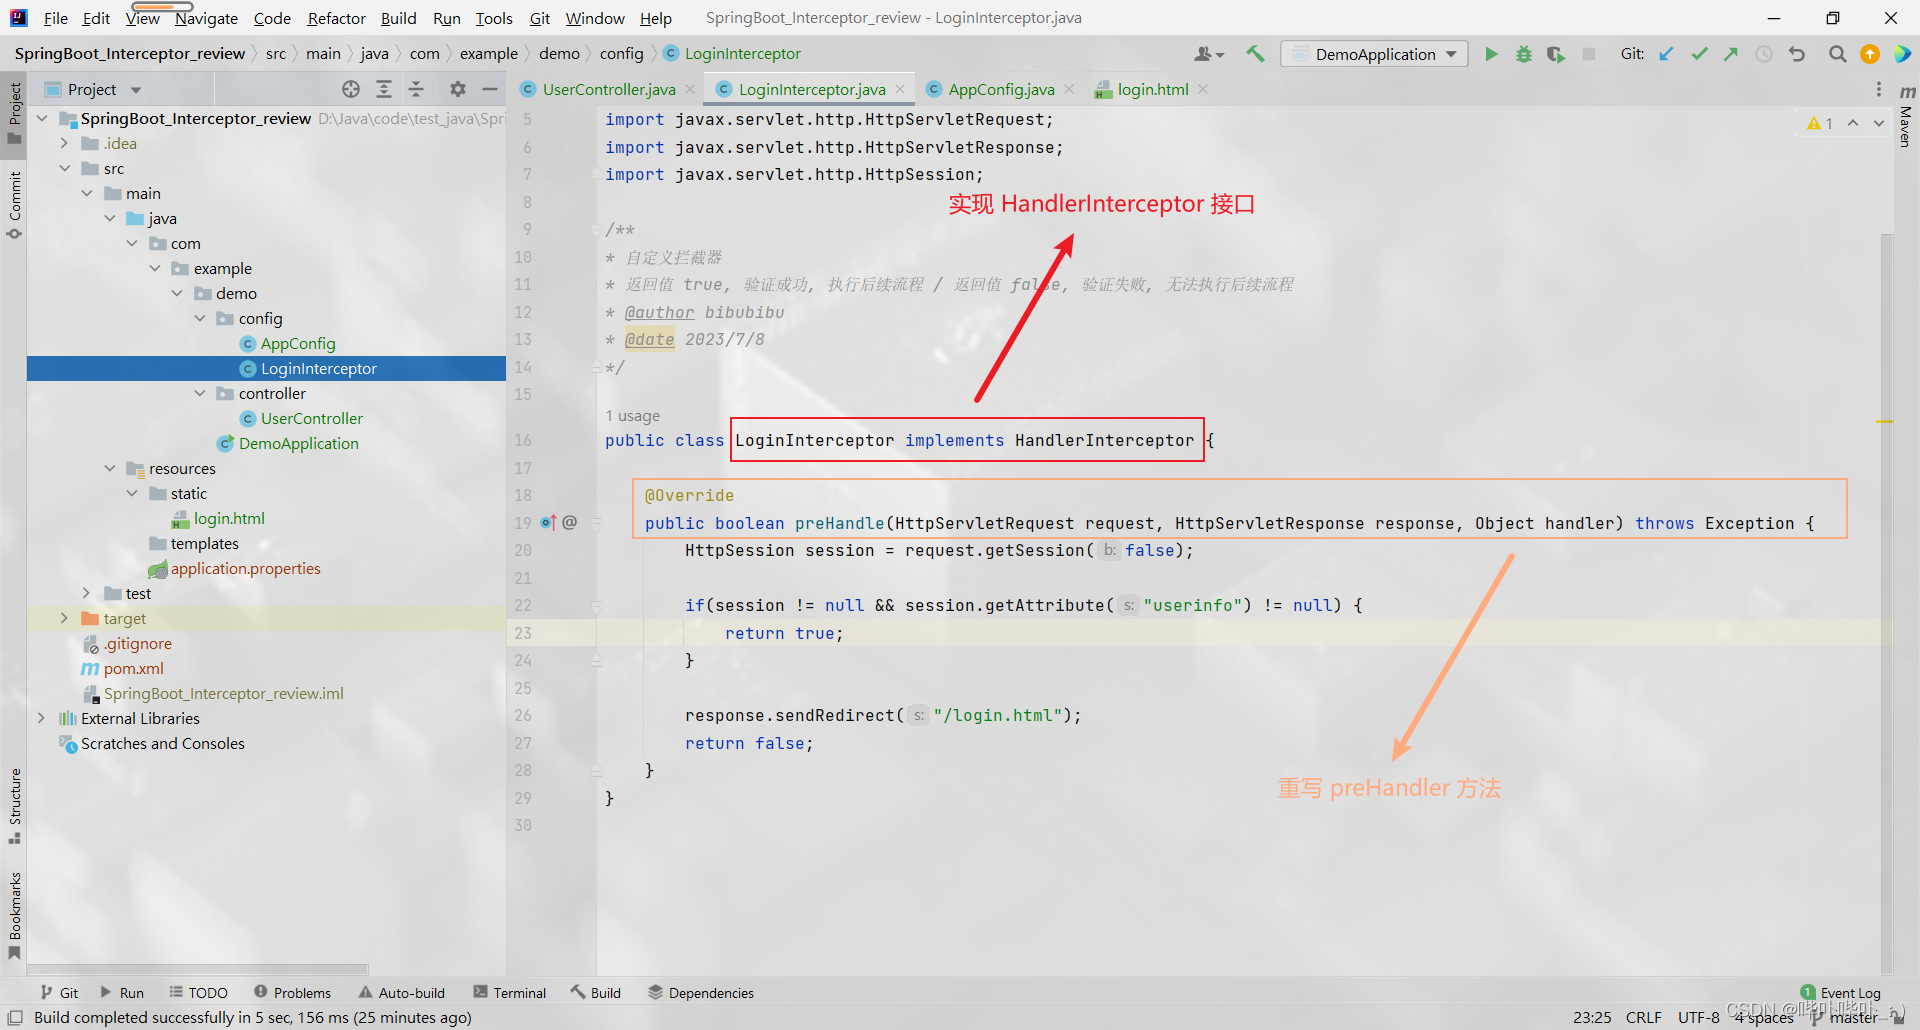
Task: Collapse the config package
Action: coord(199,318)
